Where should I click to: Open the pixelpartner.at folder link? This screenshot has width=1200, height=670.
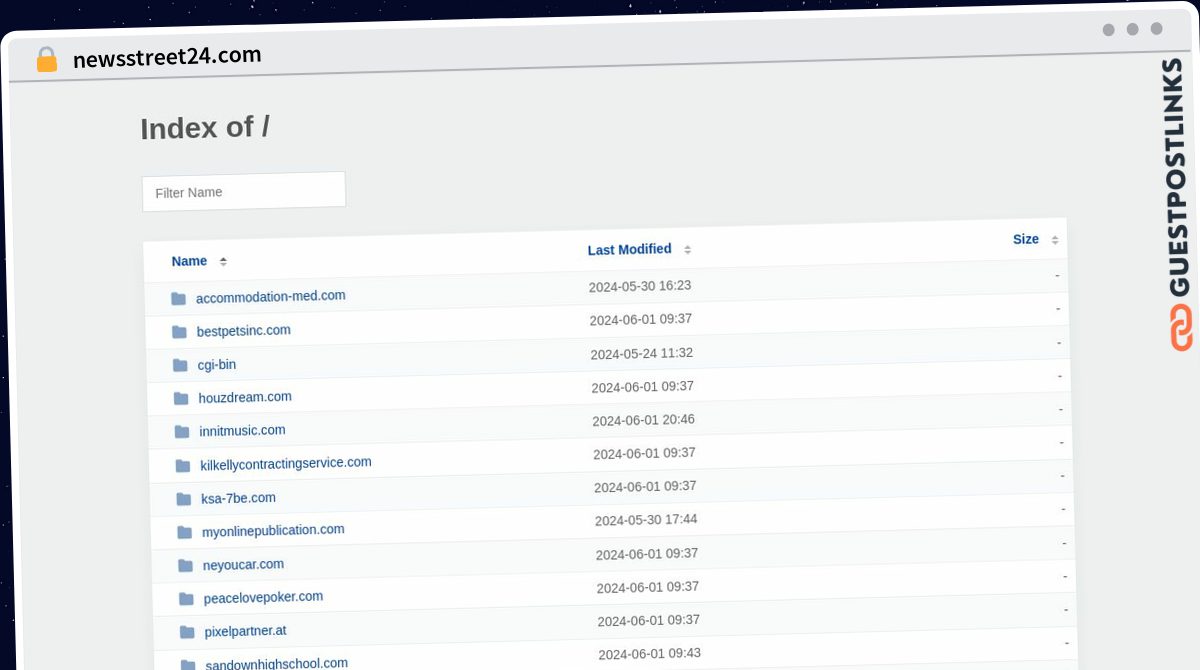click(x=245, y=631)
